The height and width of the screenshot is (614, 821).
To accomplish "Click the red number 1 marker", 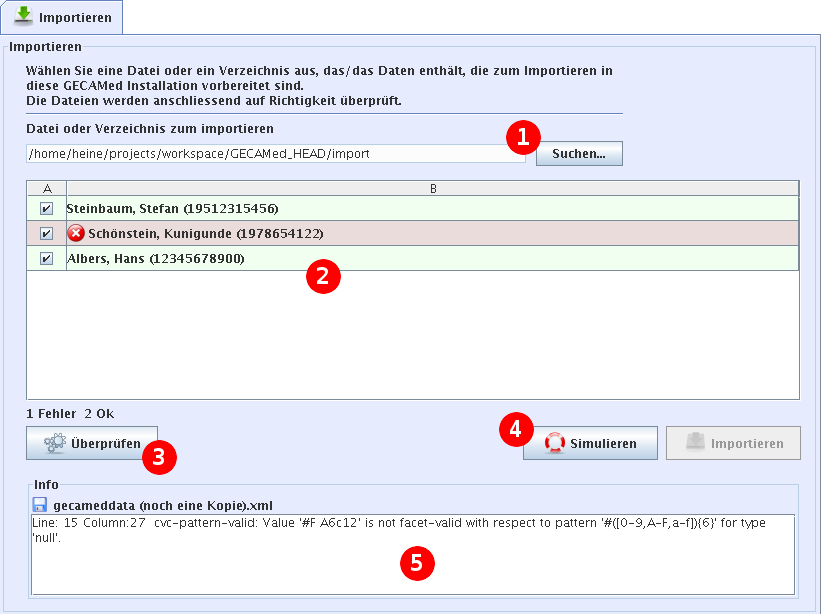I will [x=522, y=137].
